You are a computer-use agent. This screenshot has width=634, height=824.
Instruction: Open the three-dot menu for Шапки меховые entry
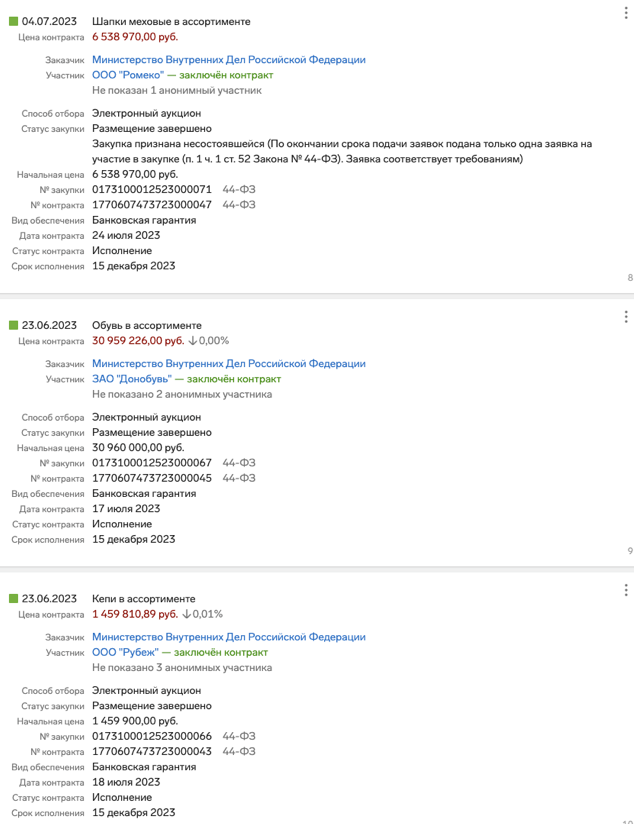pyautogui.click(x=626, y=13)
